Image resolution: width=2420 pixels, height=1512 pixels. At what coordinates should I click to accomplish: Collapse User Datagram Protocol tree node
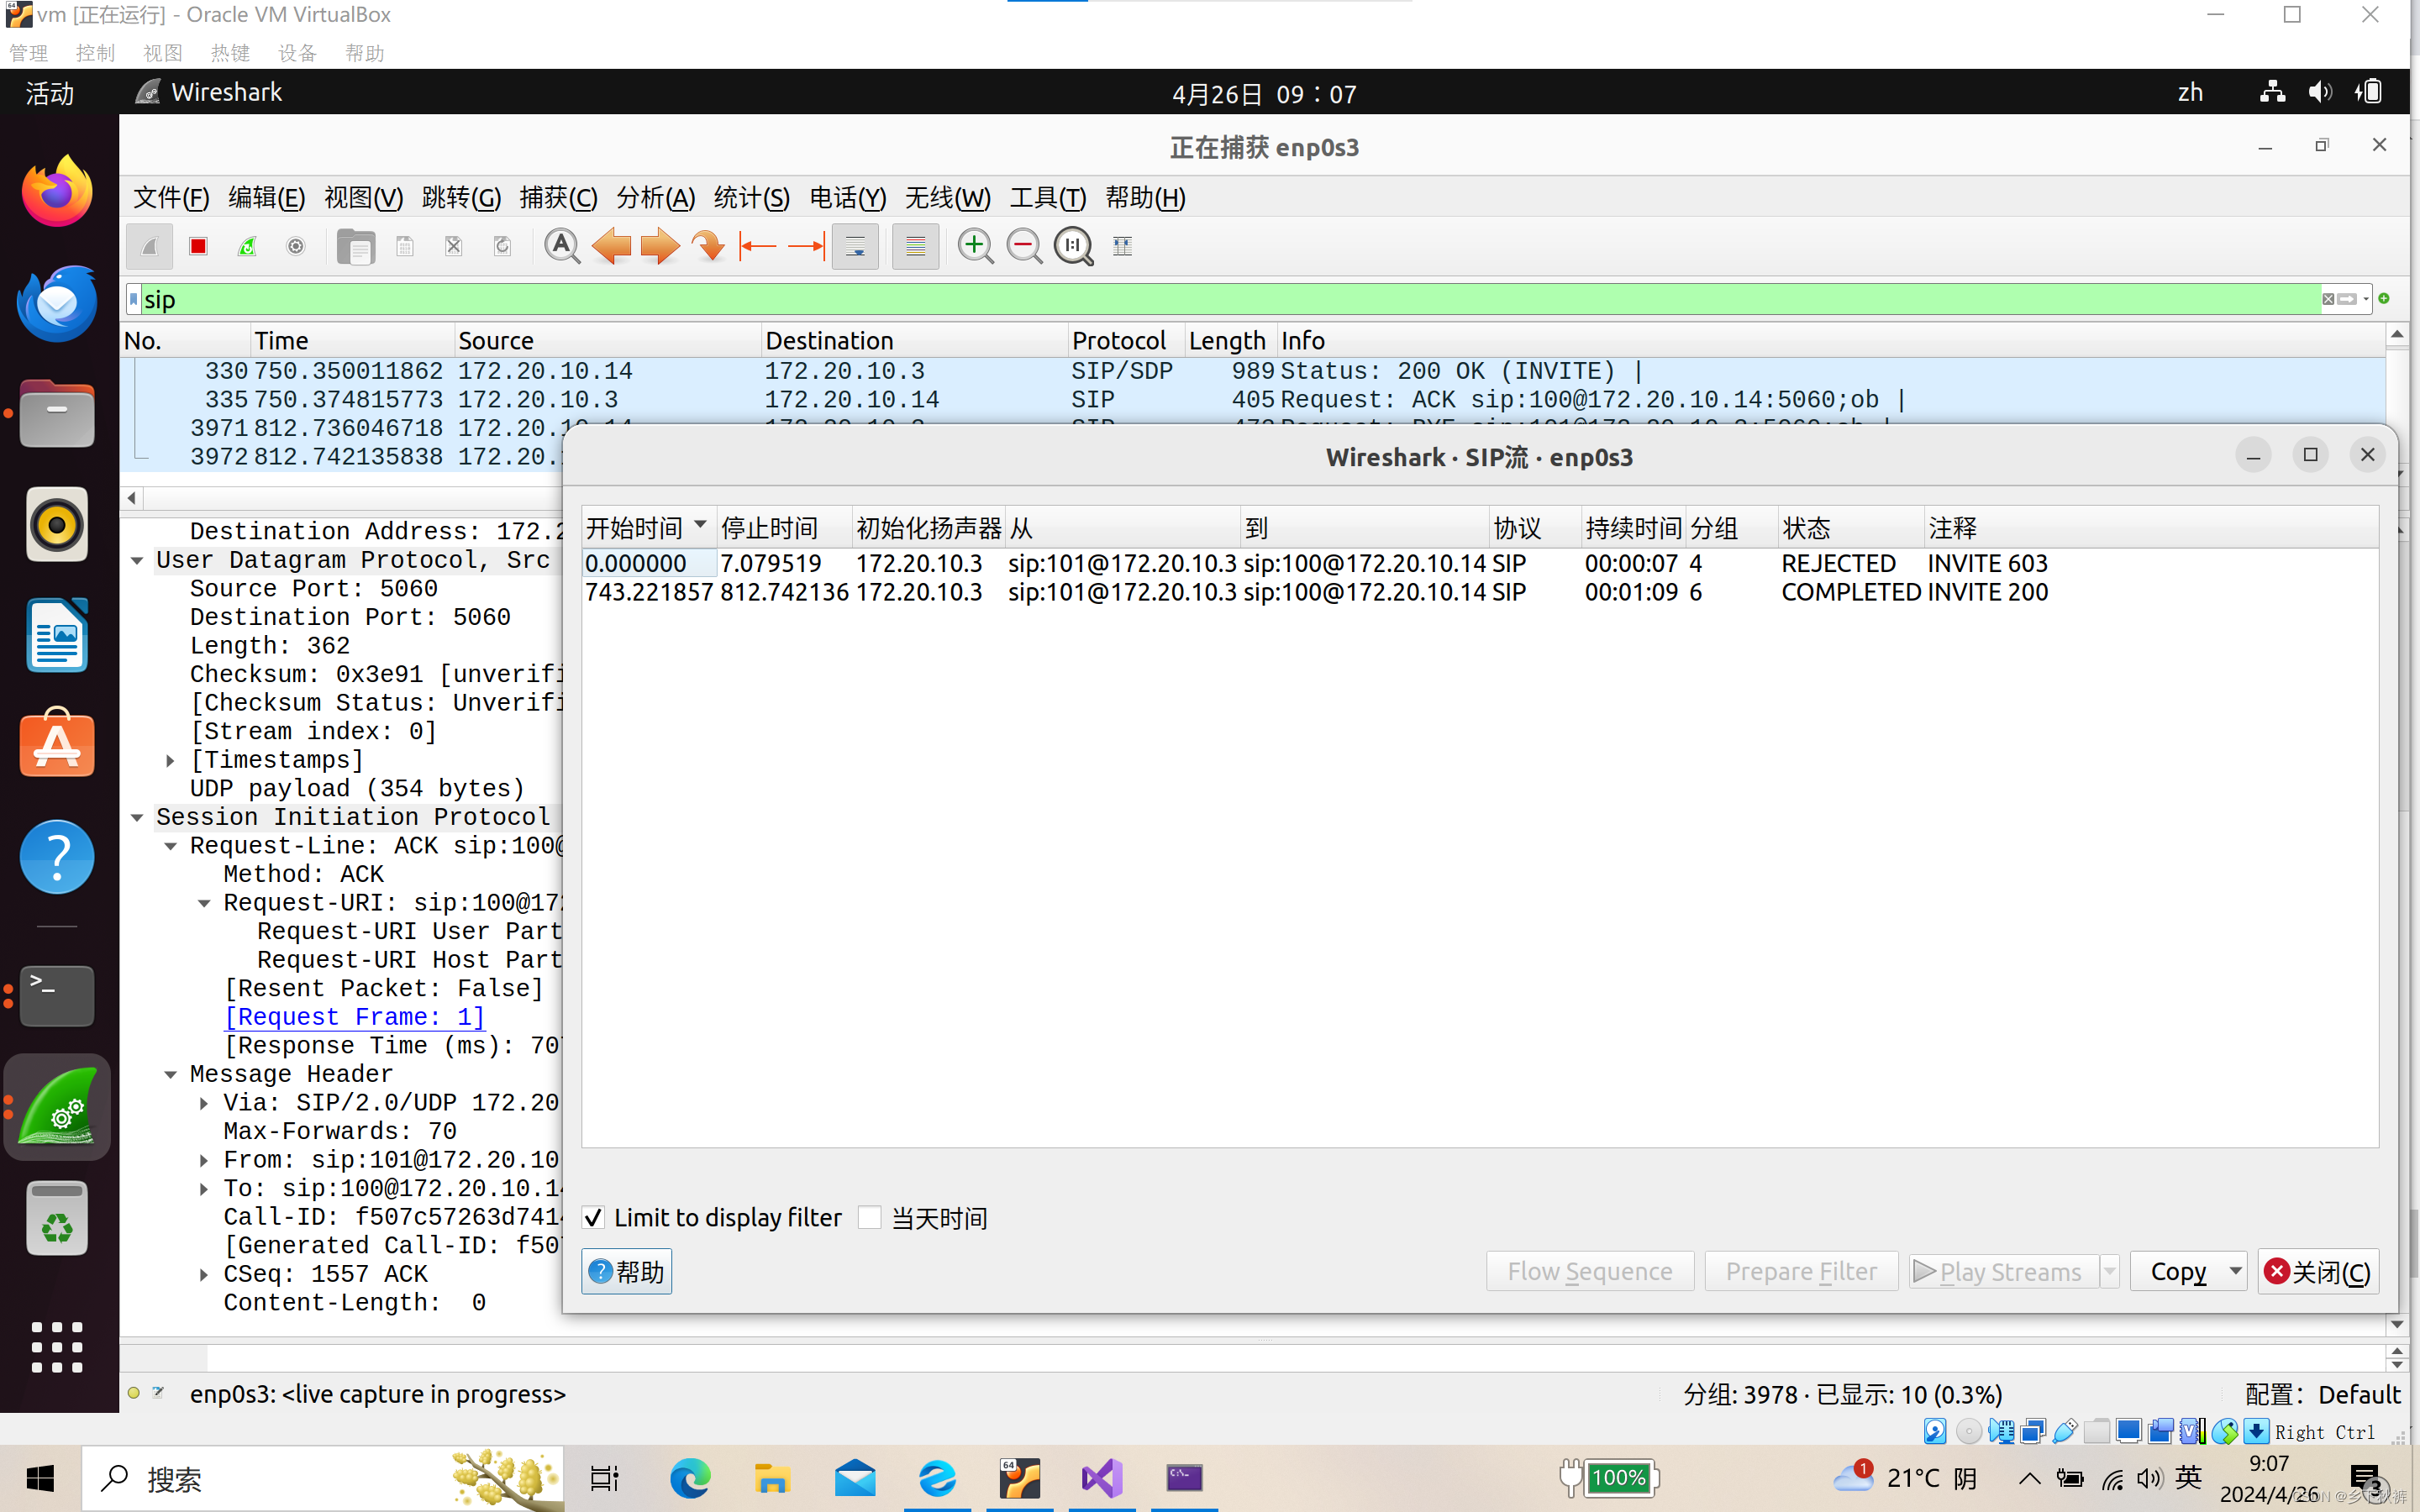pyautogui.click(x=137, y=560)
